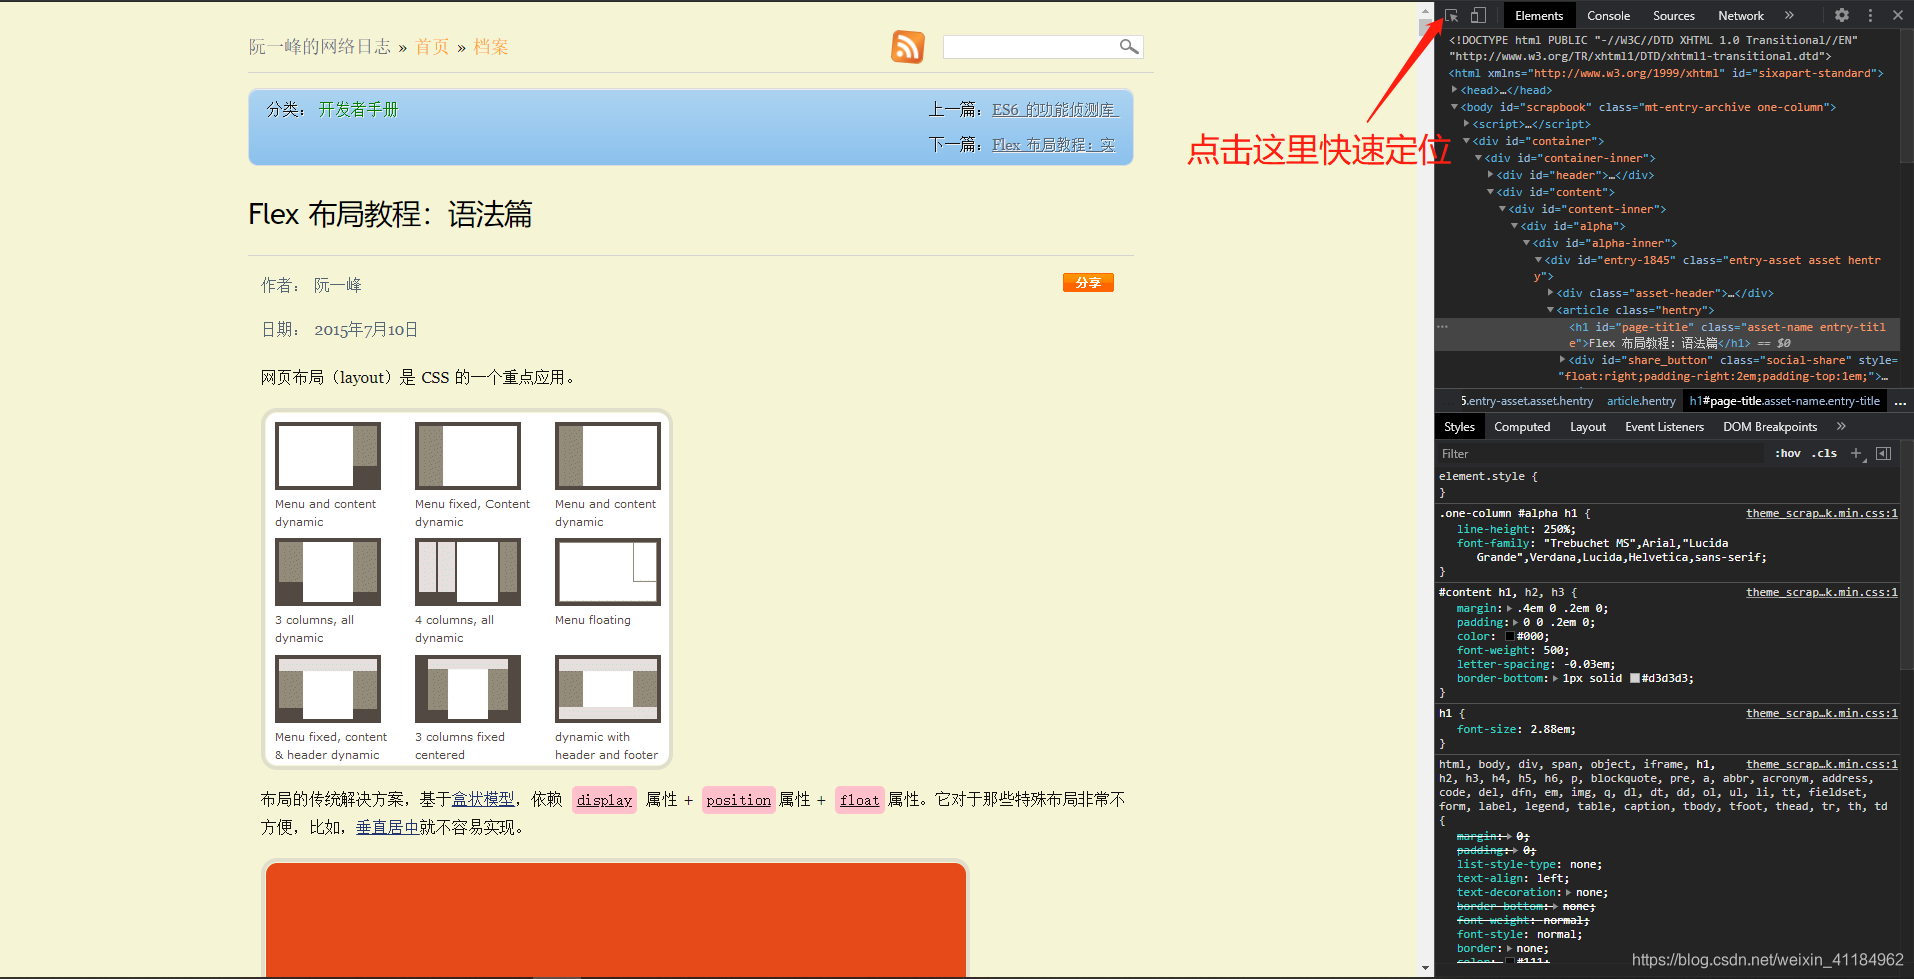Click the display property code link
This screenshot has width=1914, height=979.
pyautogui.click(x=604, y=800)
